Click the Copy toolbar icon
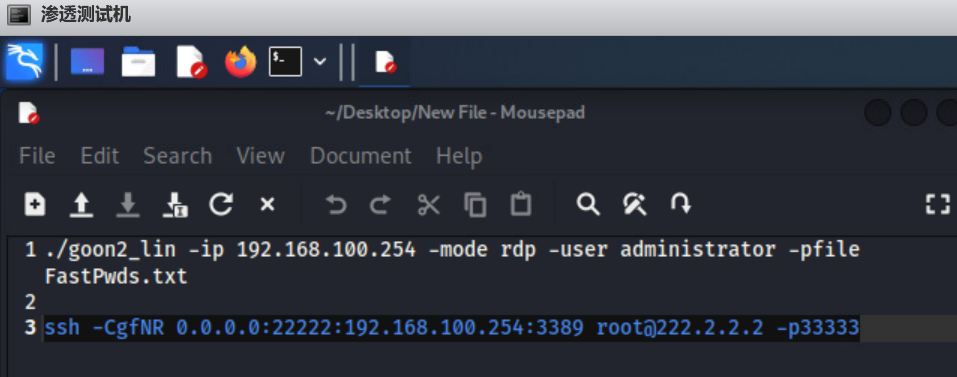This screenshot has width=957, height=377. (x=475, y=204)
